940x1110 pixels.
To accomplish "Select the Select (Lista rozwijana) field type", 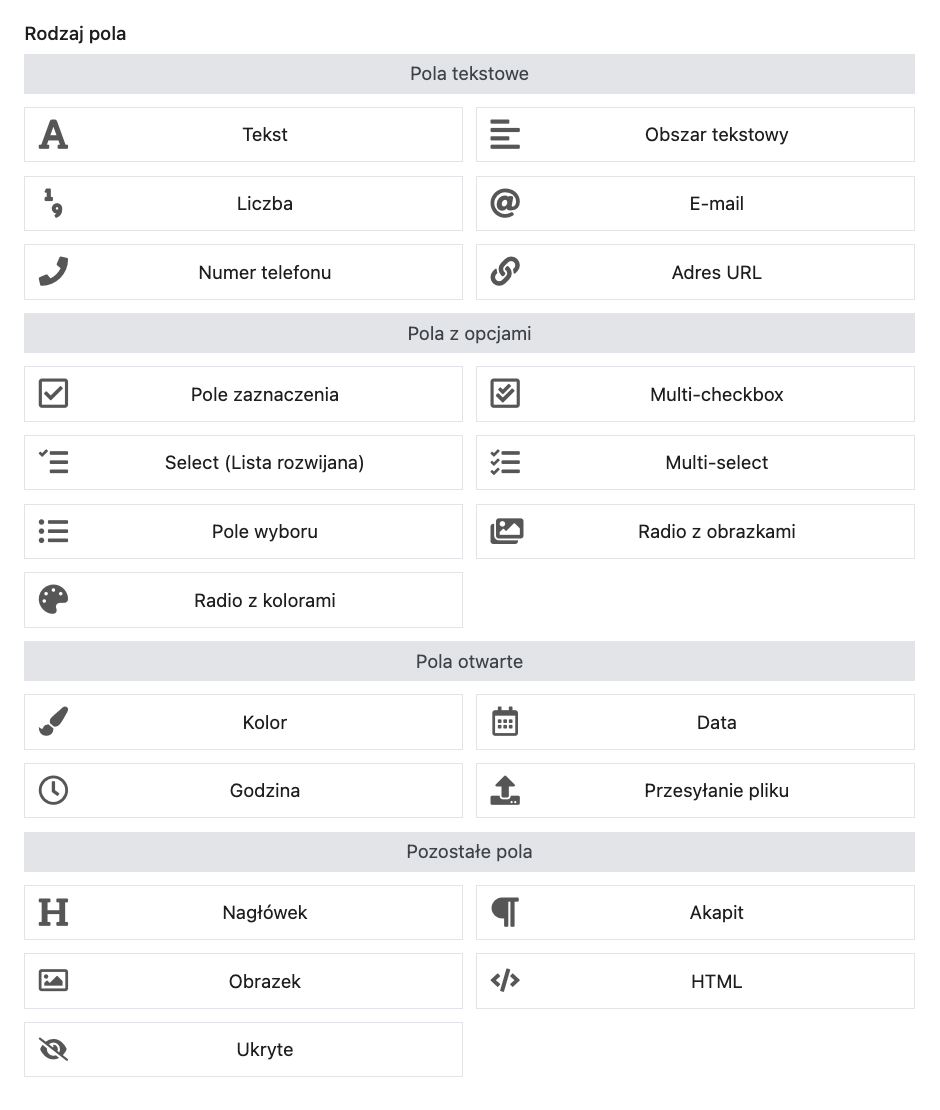I will point(264,462).
